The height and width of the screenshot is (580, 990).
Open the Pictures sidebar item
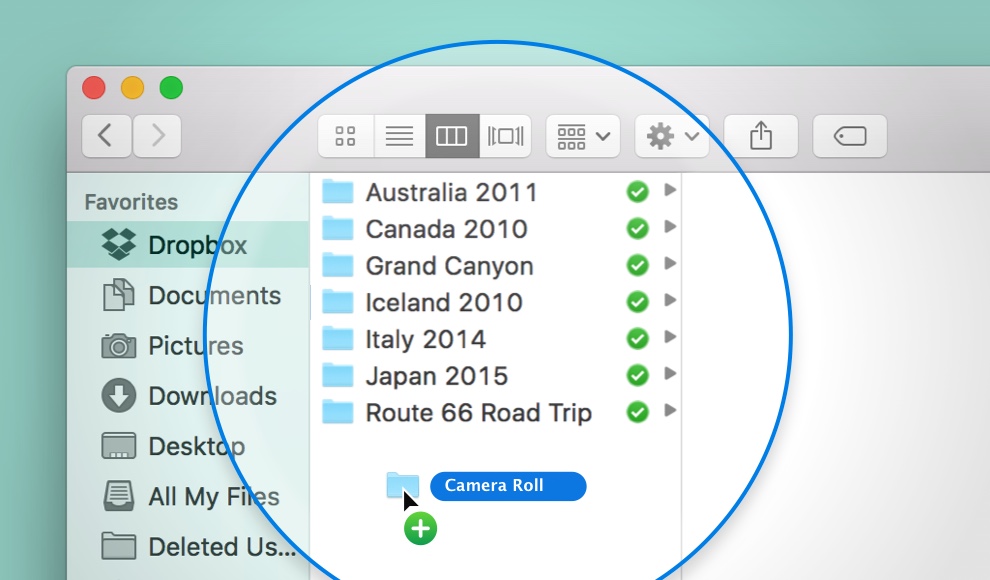tap(195, 346)
